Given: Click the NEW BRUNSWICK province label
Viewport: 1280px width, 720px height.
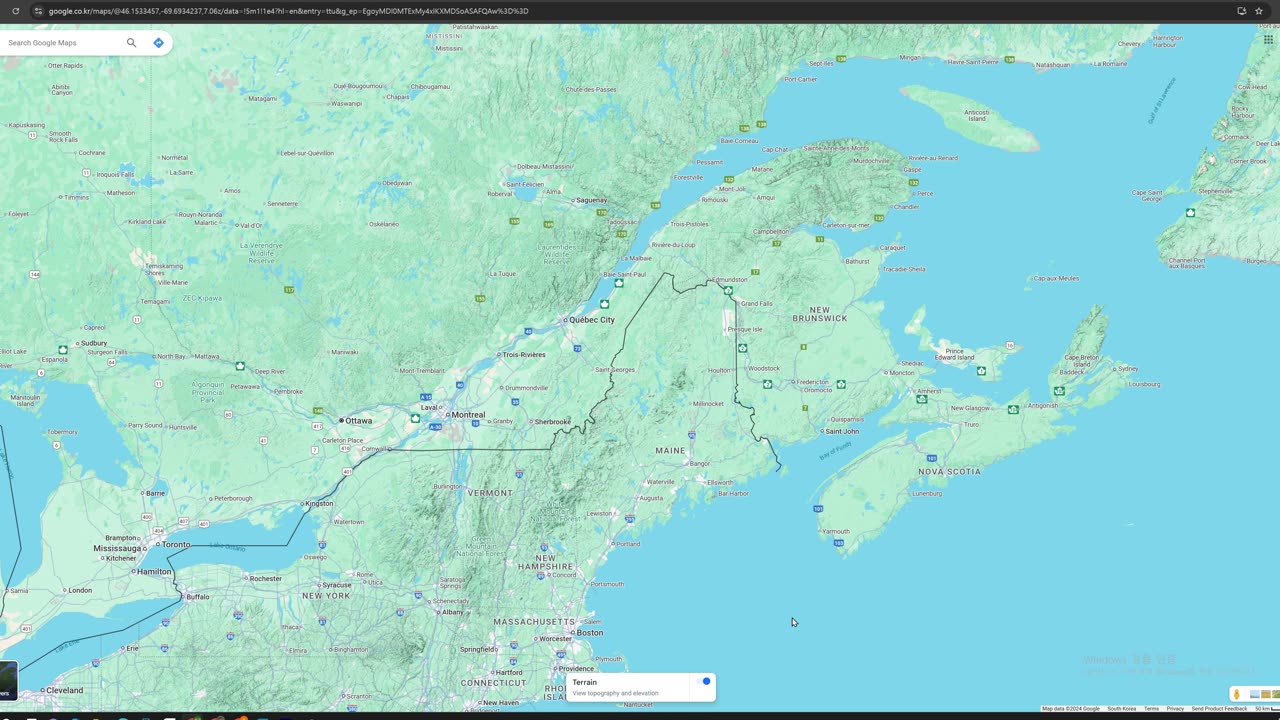Looking at the screenshot, I should point(820,314).
